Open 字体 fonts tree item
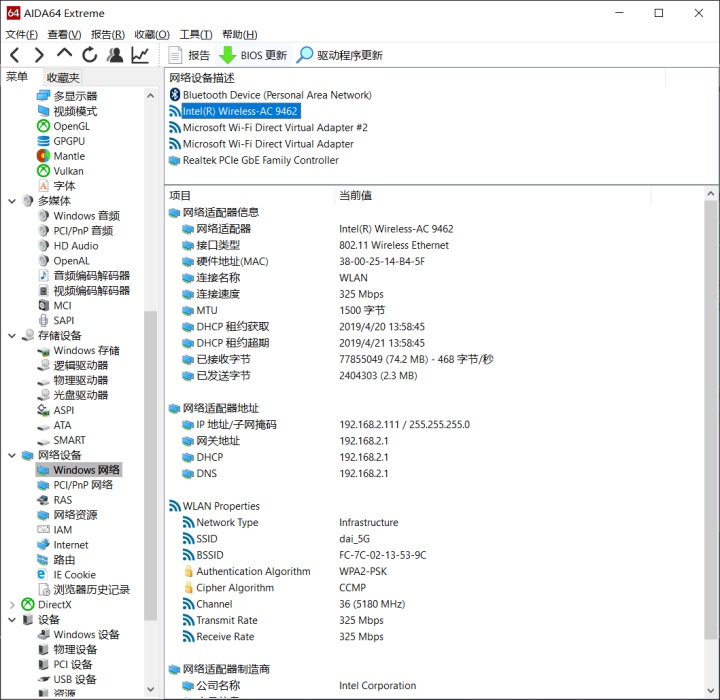 (56, 186)
